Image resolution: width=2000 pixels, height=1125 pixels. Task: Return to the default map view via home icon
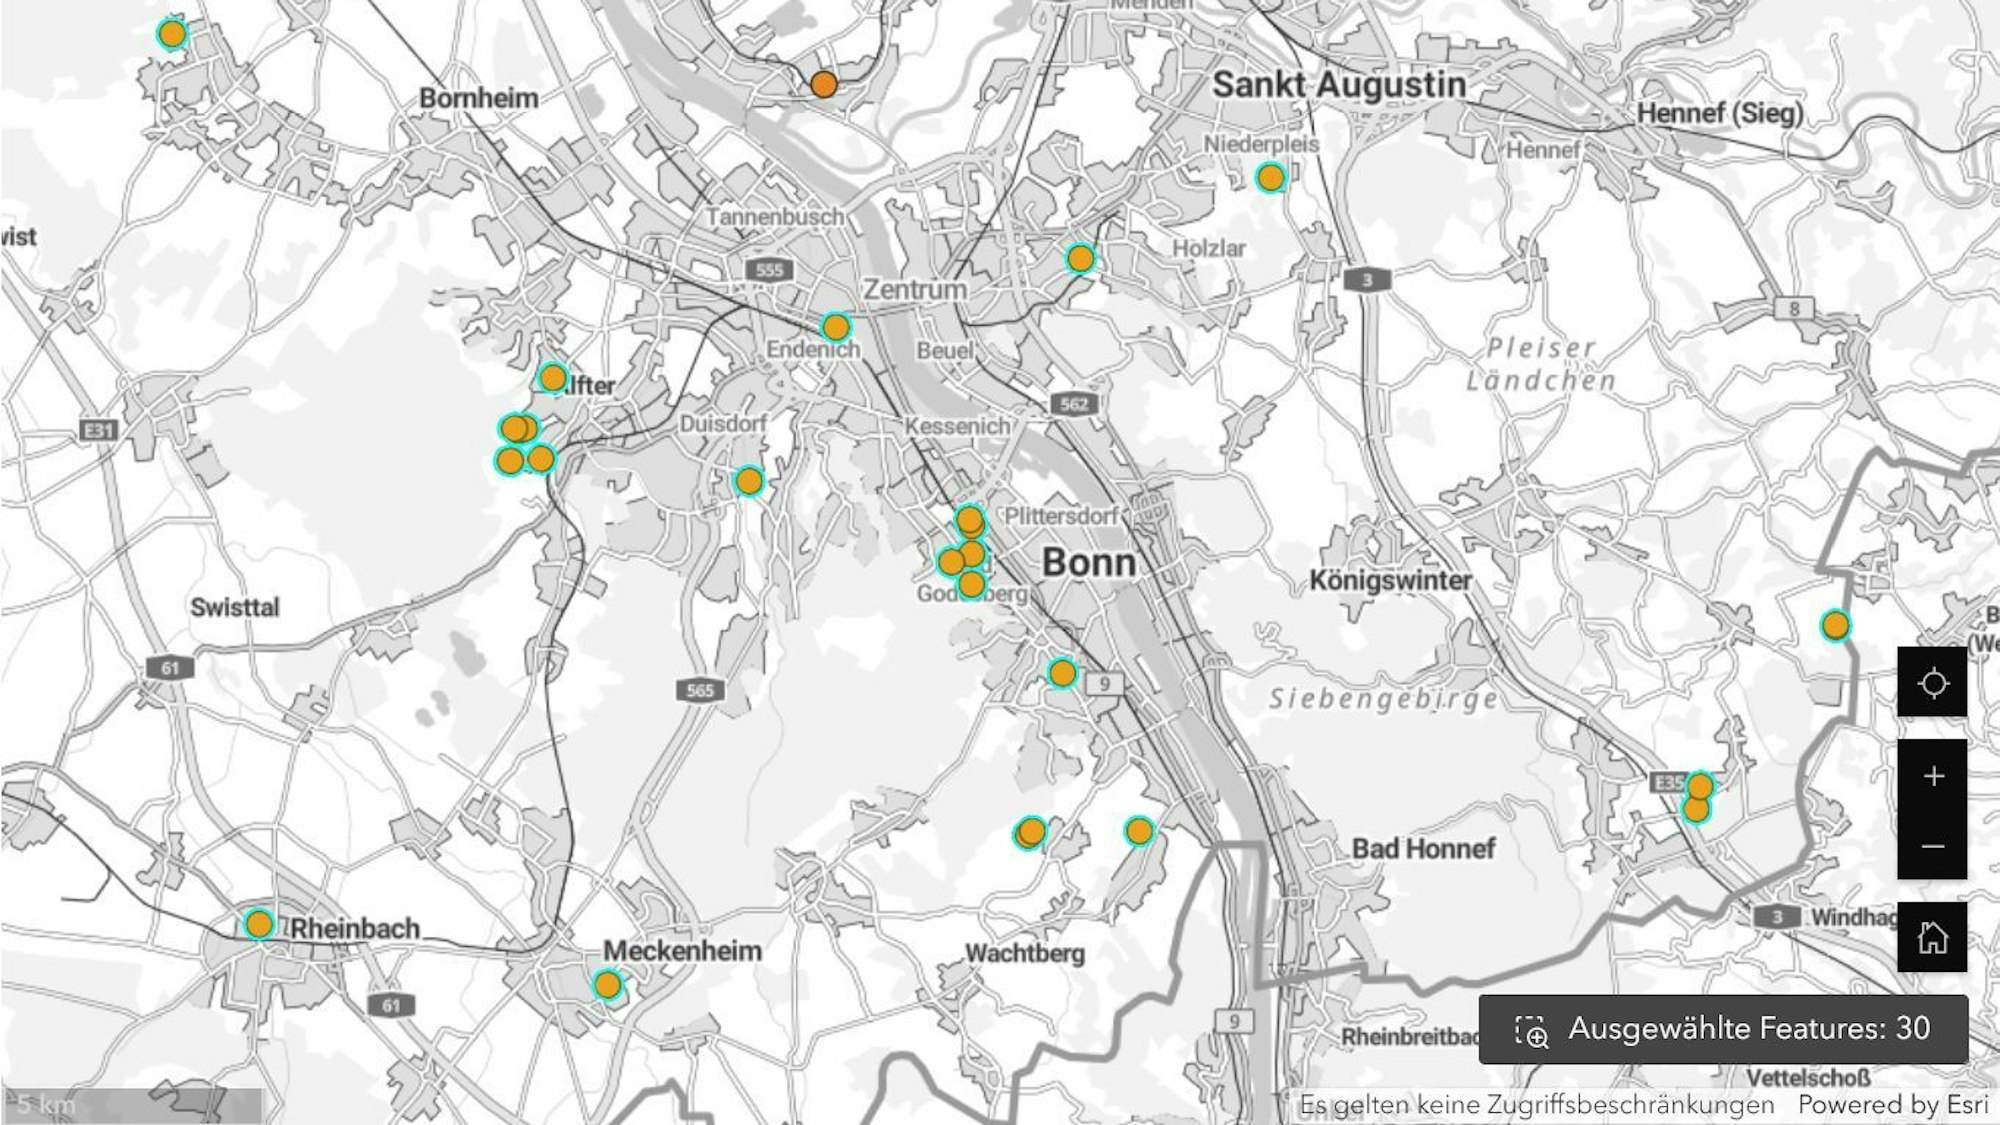[1932, 937]
